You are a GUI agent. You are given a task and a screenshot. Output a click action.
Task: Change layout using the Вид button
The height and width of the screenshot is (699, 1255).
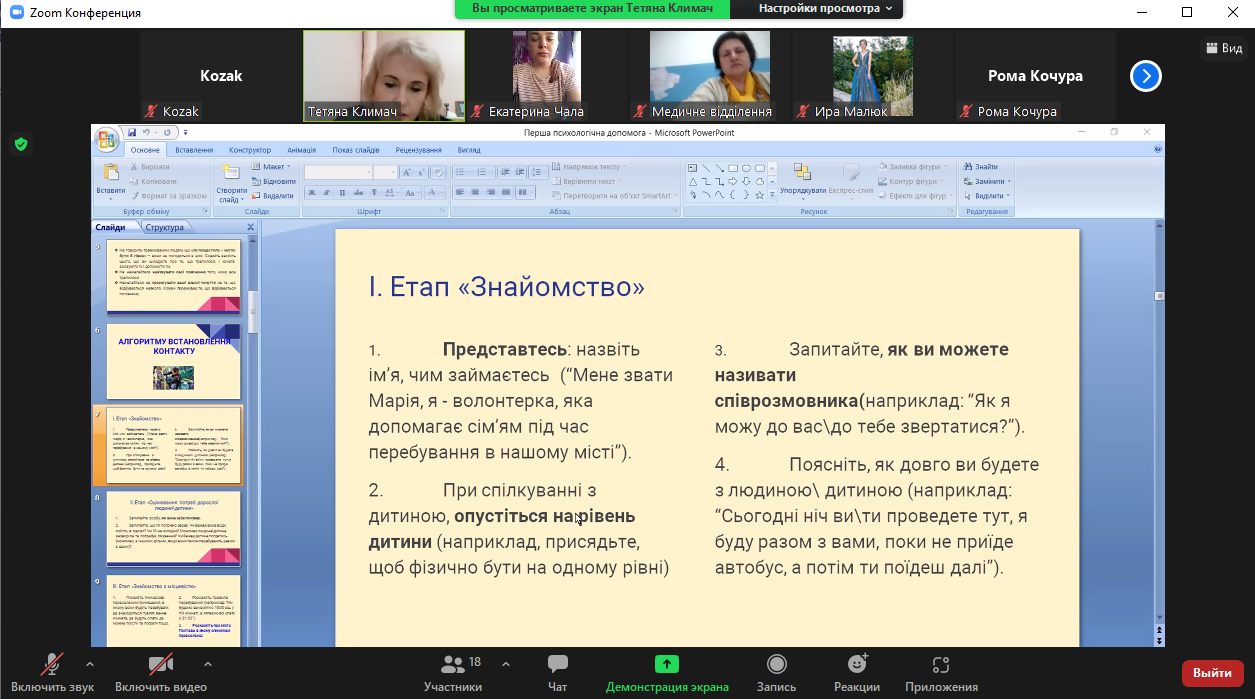pyautogui.click(x=1223, y=48)
